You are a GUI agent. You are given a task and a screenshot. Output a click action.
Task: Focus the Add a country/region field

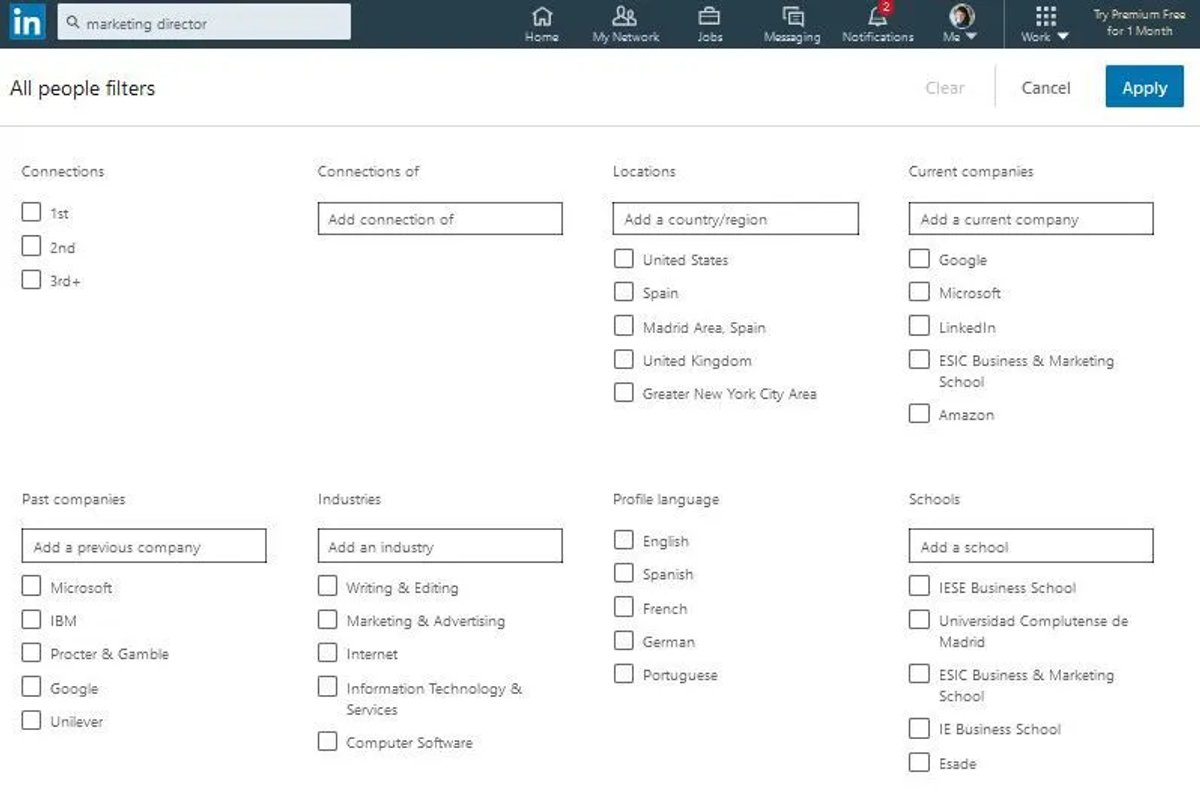[735, 219]
